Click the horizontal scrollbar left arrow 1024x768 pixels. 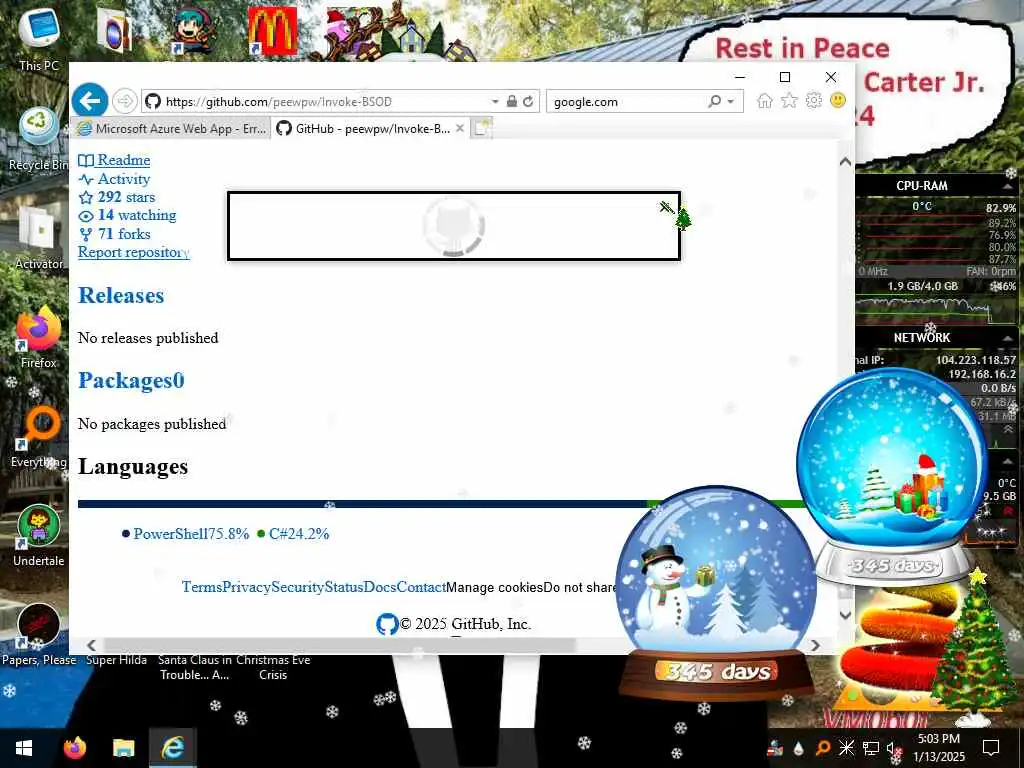(91, 645)
